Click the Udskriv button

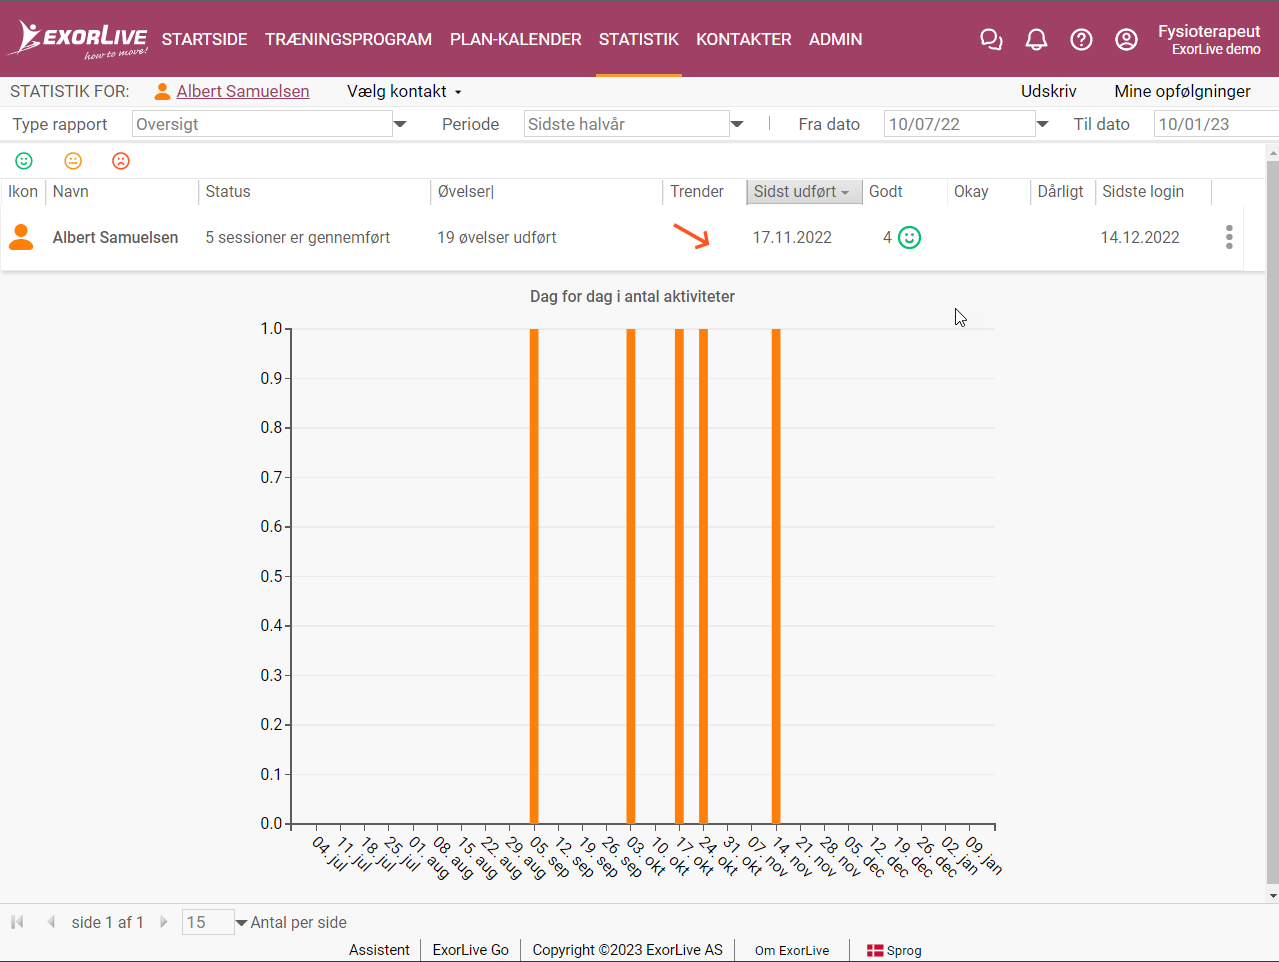[1048, 91]
